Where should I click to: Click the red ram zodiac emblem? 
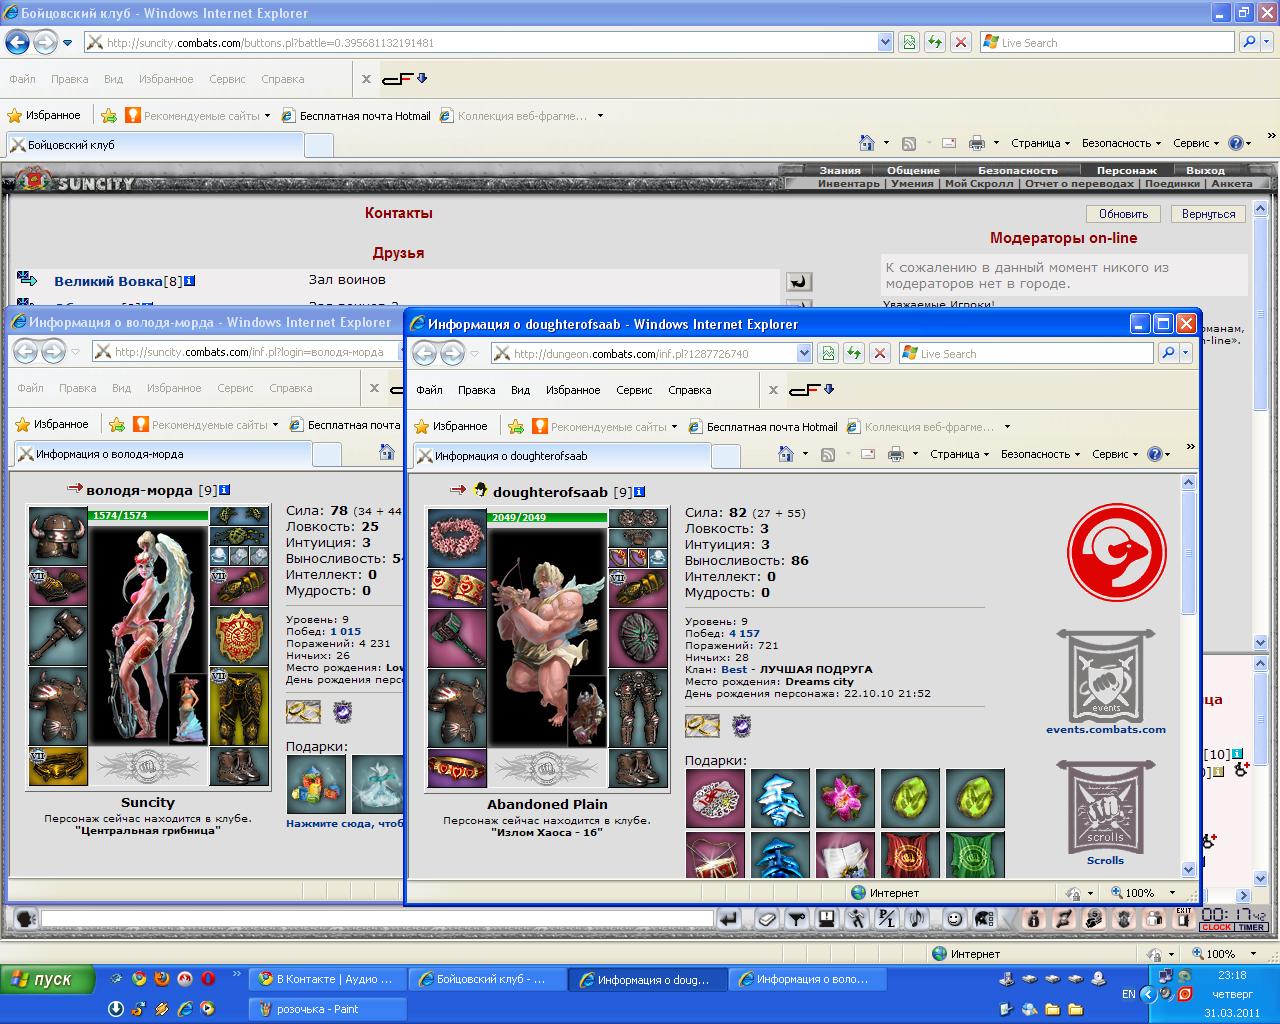(x=1116, y=552)
